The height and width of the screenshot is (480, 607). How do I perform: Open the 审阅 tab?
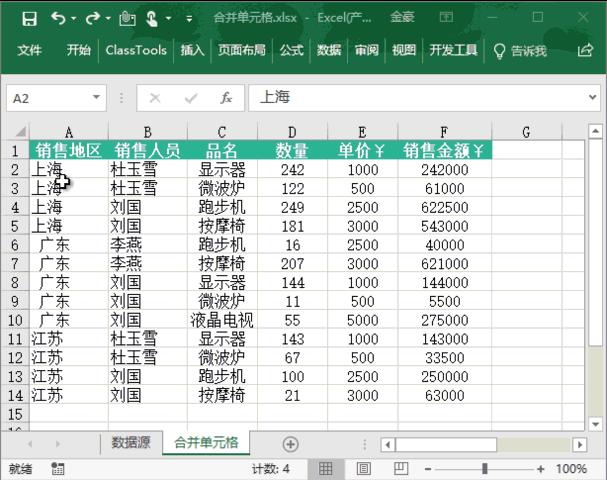point(367,50)
